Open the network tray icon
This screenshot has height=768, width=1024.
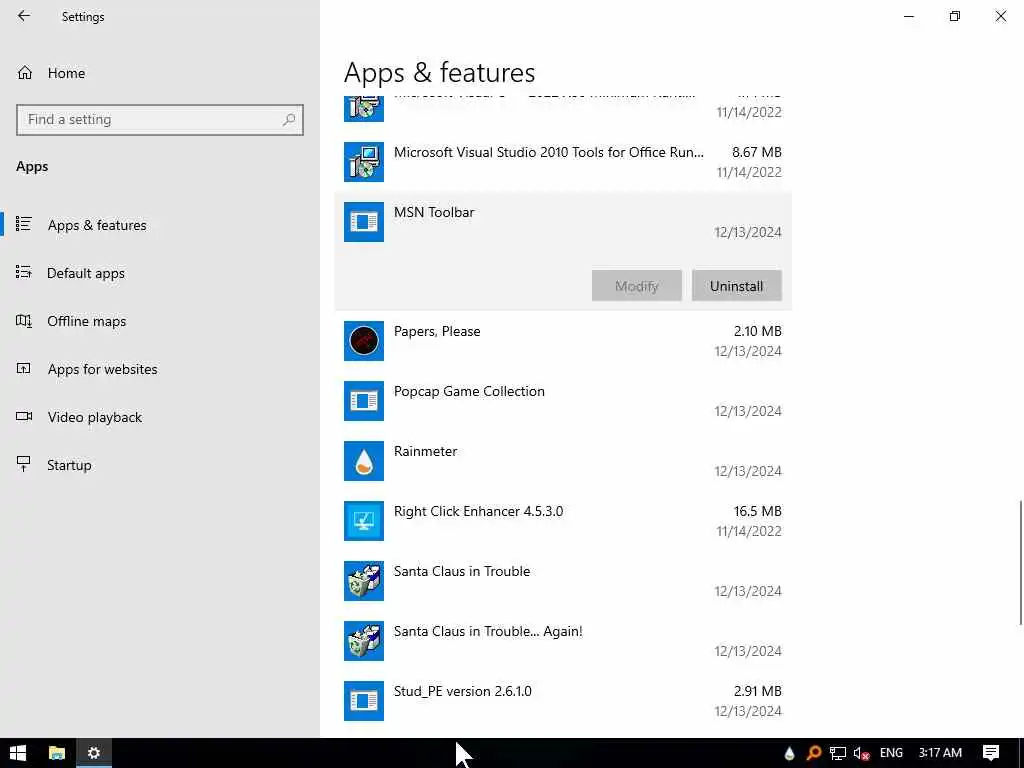(838, 753)
